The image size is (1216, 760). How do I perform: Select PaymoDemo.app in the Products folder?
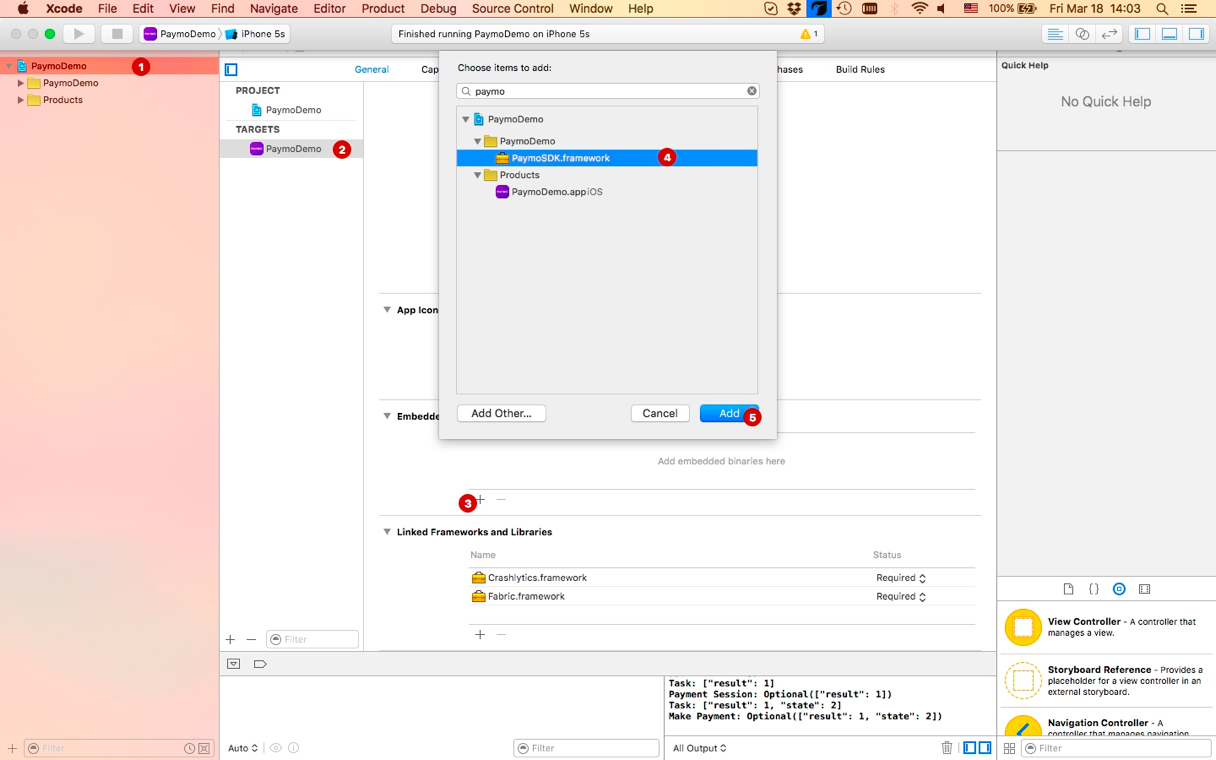click(549, 192)
